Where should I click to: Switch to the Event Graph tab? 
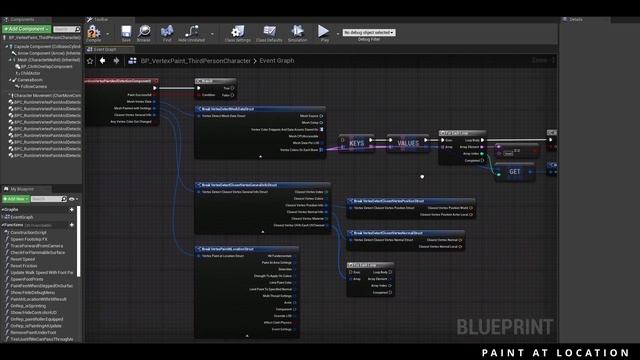click(109, 49)
